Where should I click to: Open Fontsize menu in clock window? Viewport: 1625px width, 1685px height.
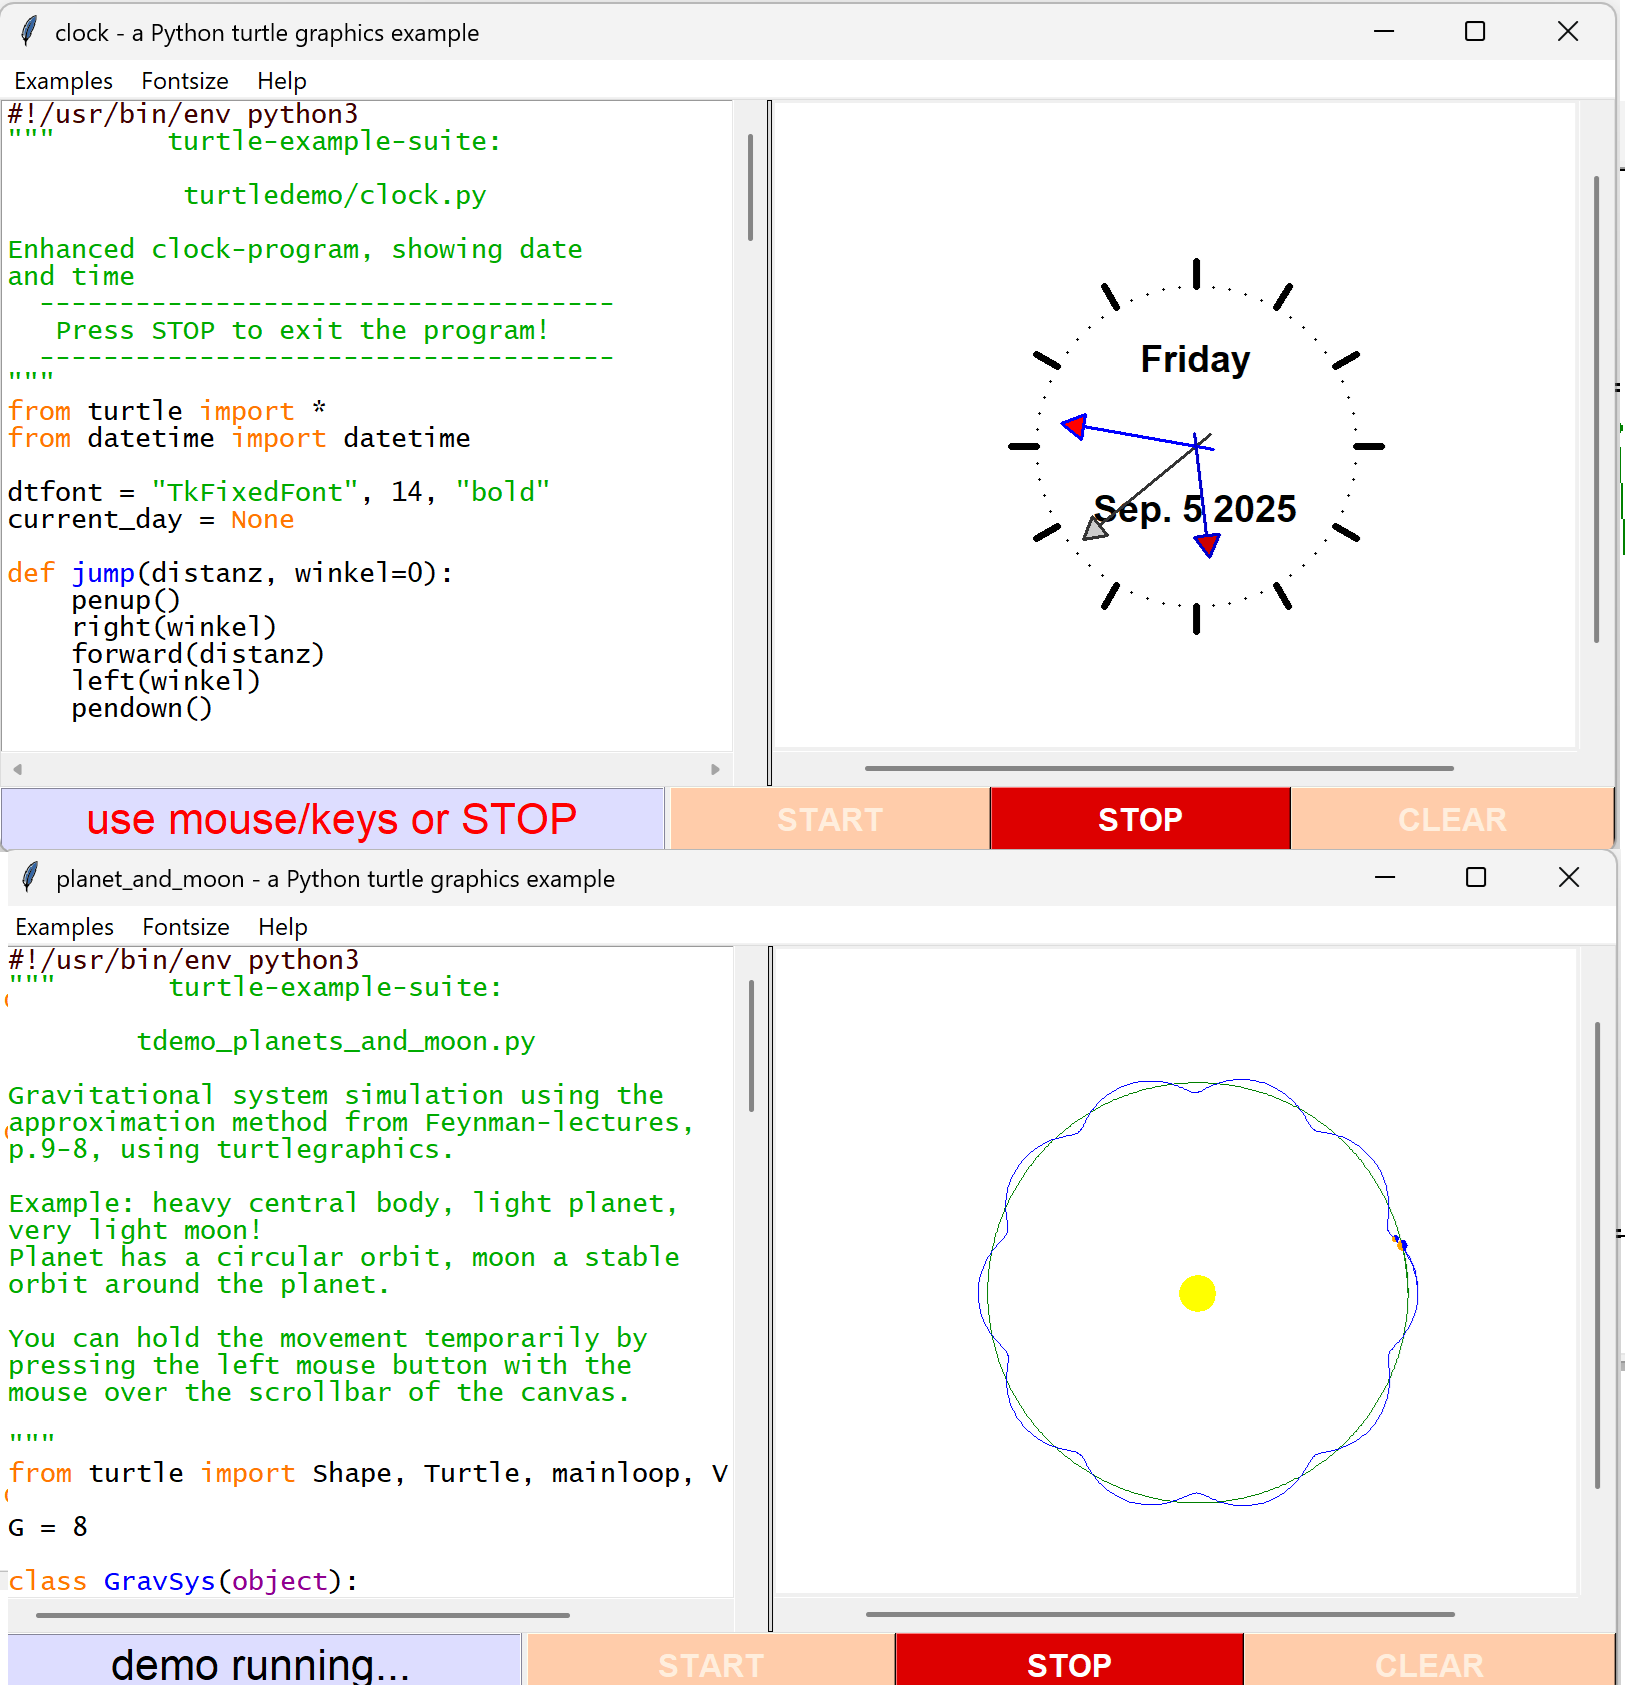[x=185, y=81]
